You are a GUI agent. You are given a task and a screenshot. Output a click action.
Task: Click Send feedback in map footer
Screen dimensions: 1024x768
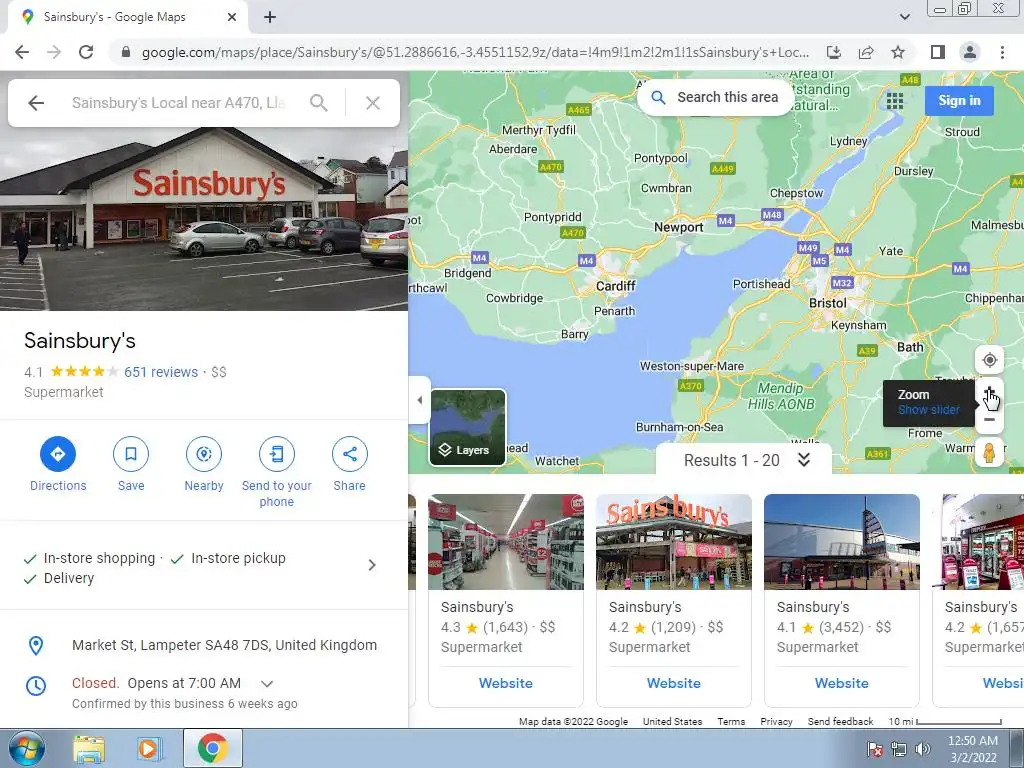(x=840, y=722)
